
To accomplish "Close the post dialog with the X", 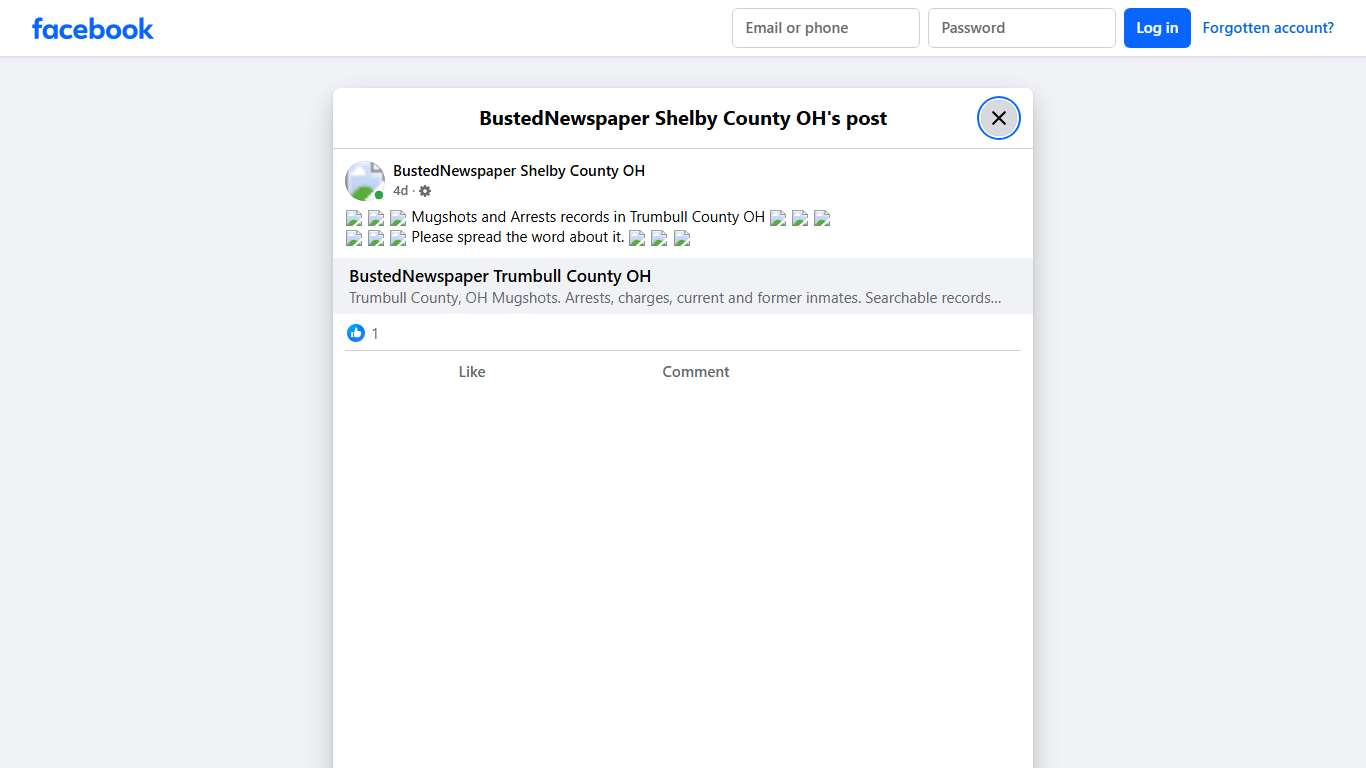I will pyautogui.click(x=998, y=118).
